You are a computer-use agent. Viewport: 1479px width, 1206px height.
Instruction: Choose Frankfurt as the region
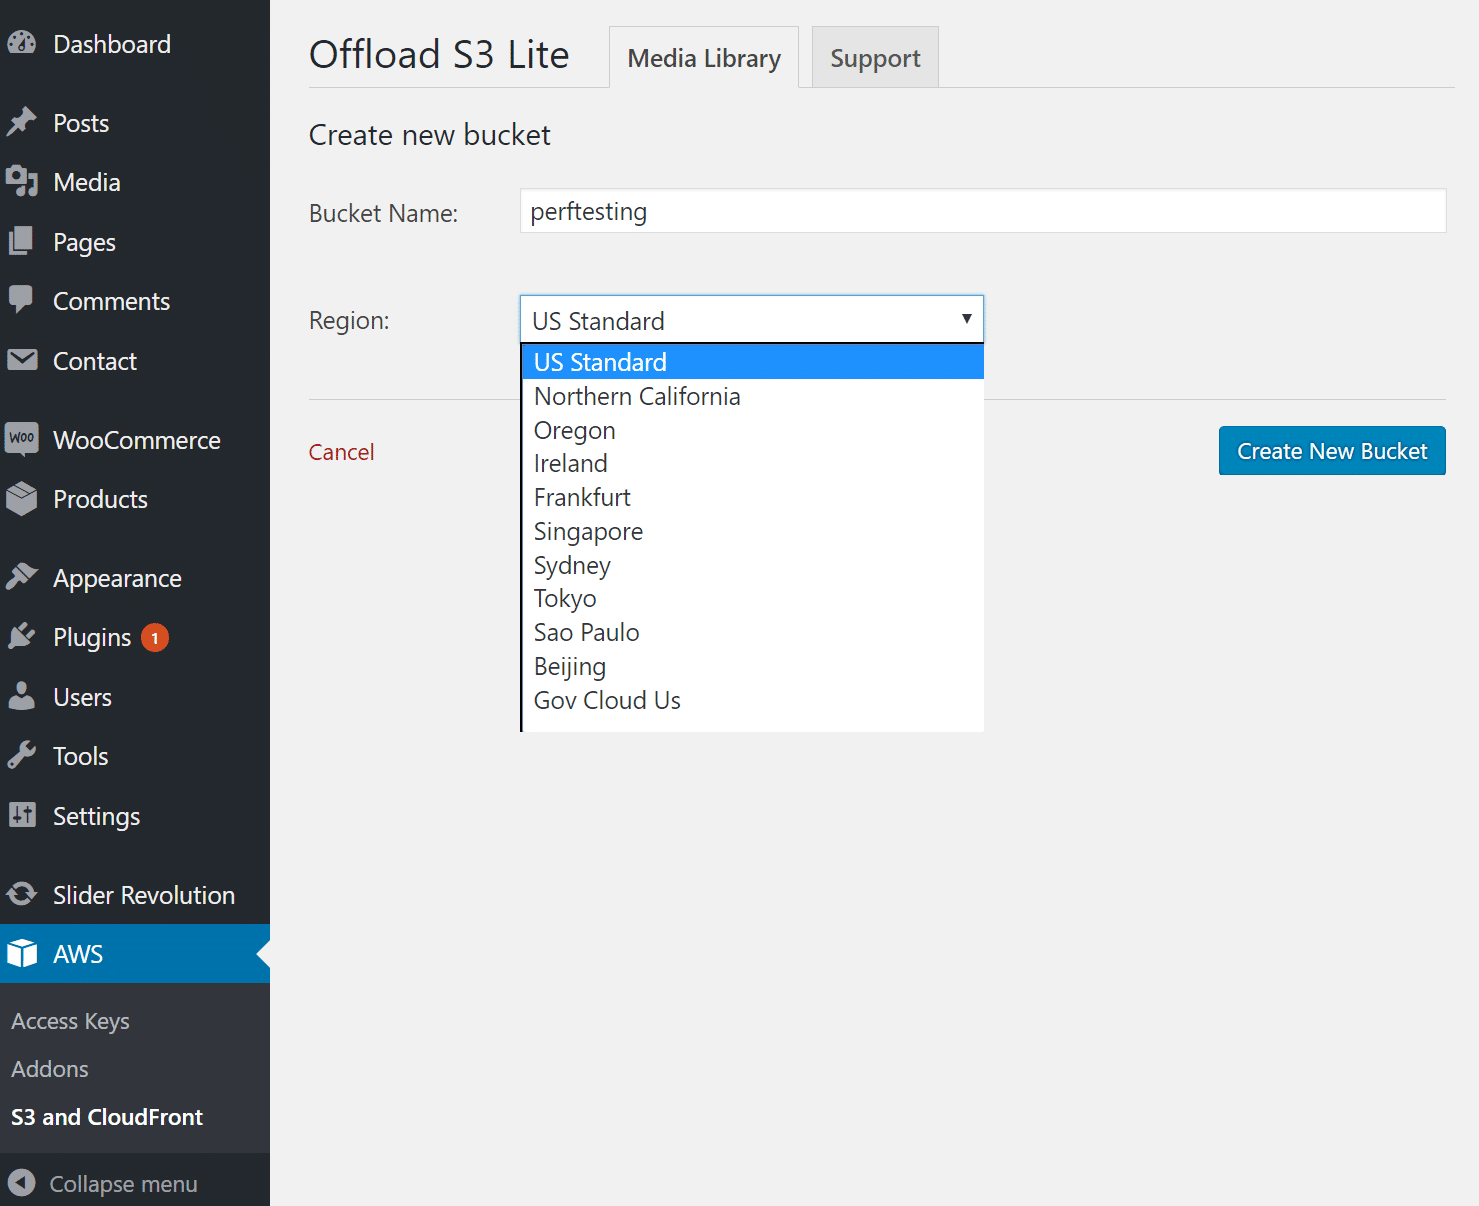pos(582,497)
